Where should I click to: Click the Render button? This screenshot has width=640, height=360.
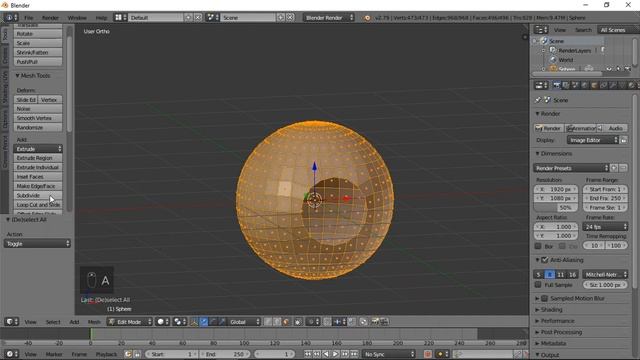tap(549, 128)
